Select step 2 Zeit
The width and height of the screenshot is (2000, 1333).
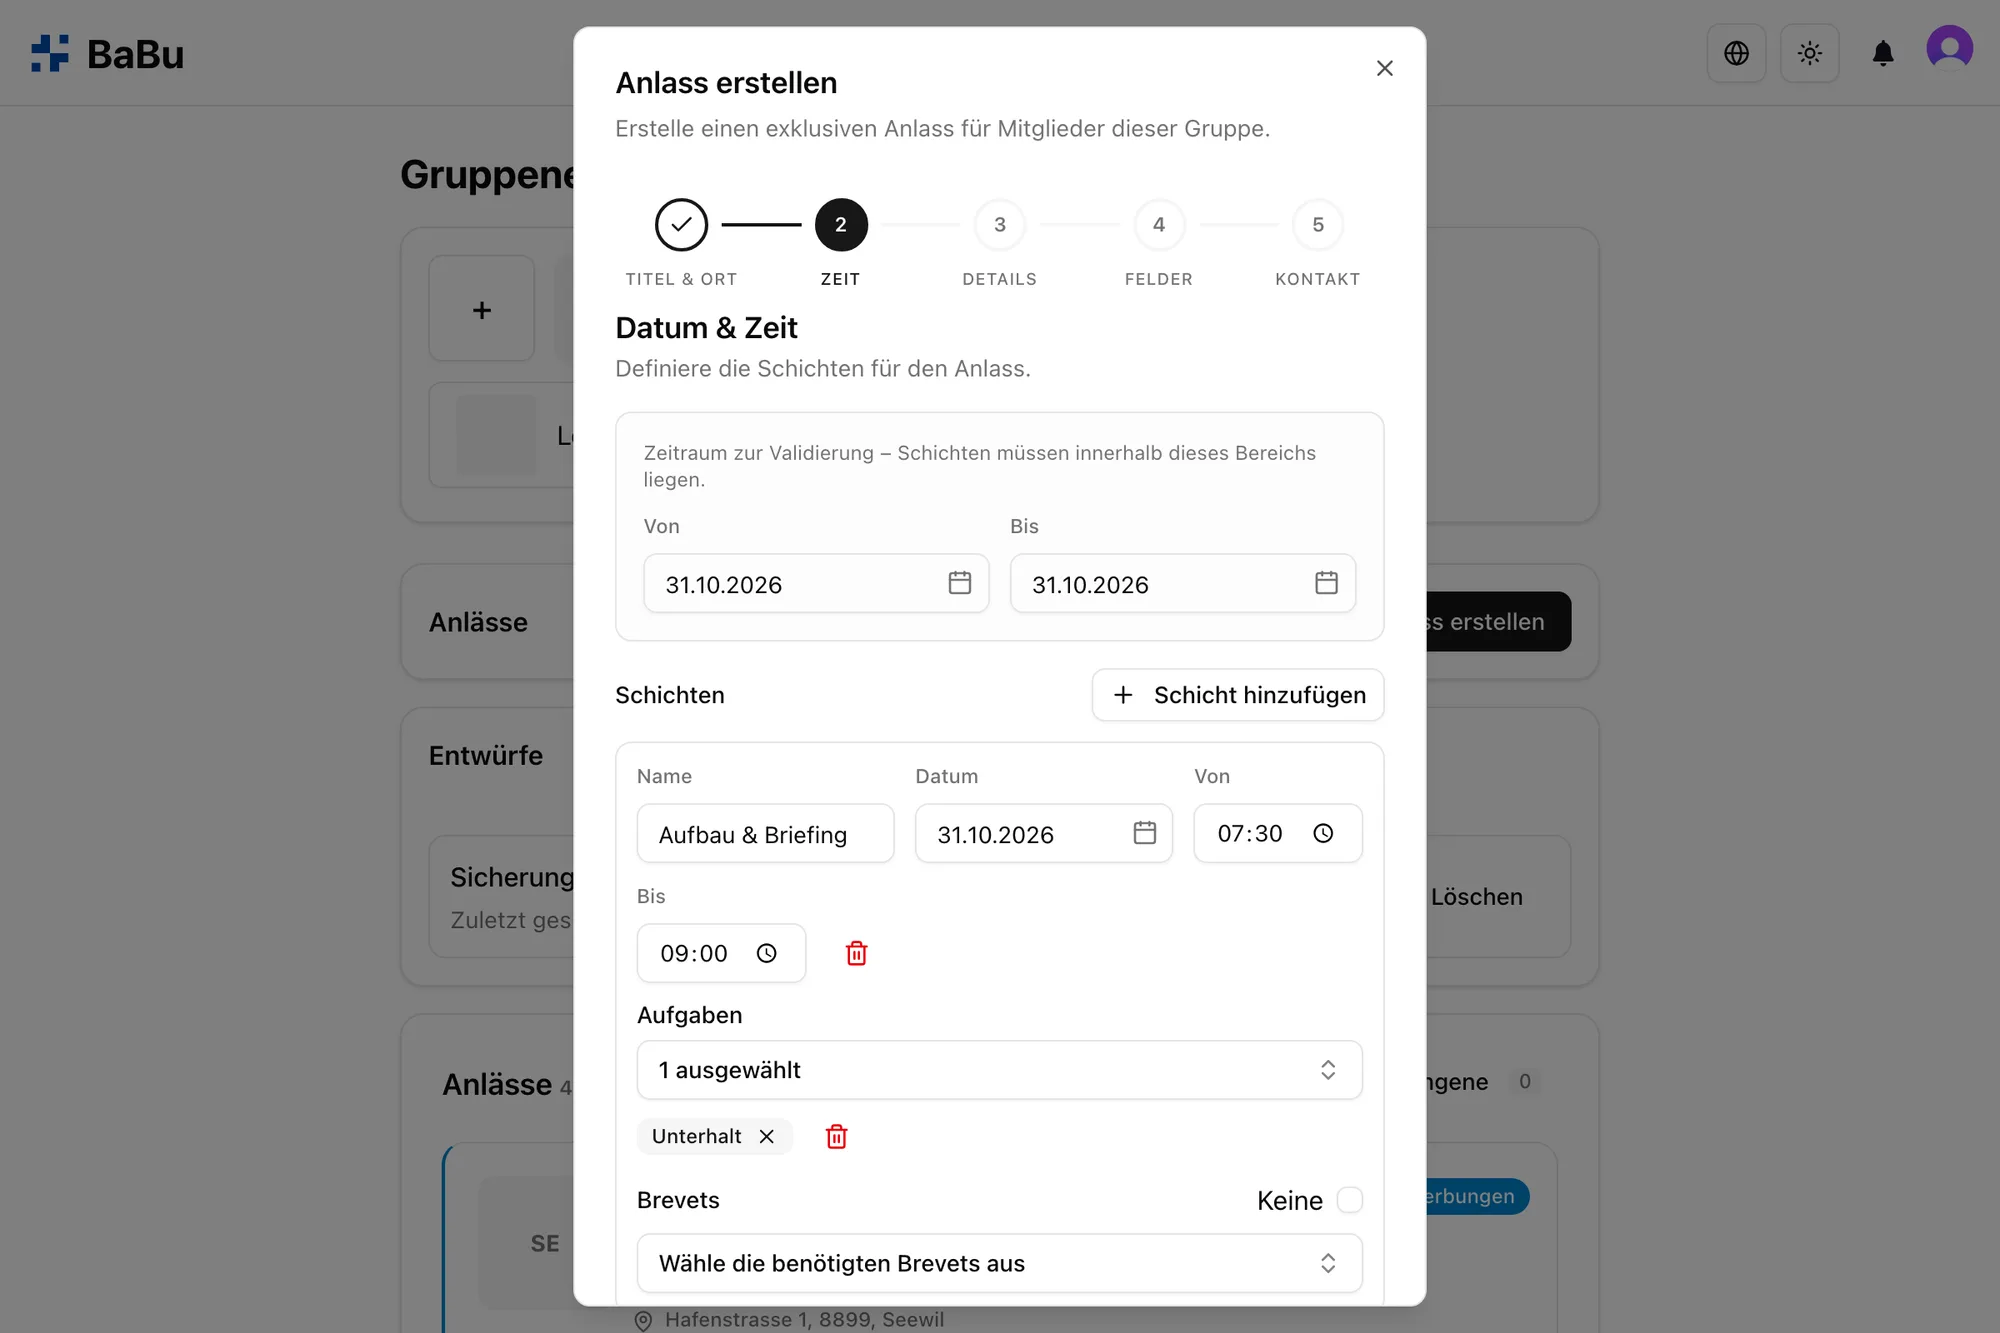tap(840, 225)
